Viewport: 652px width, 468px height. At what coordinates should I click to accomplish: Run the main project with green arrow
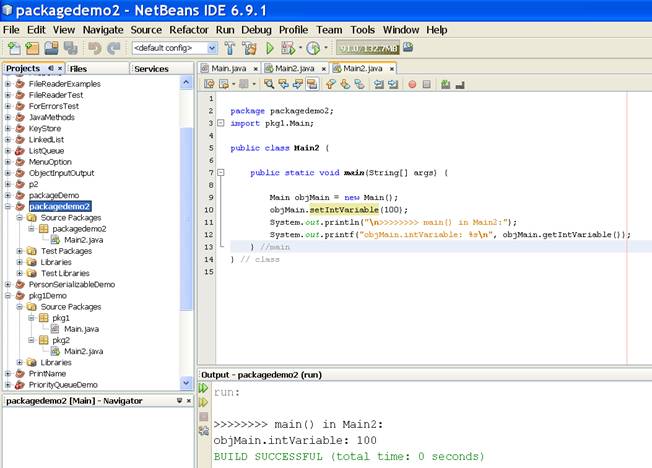(x=270, y=48)
